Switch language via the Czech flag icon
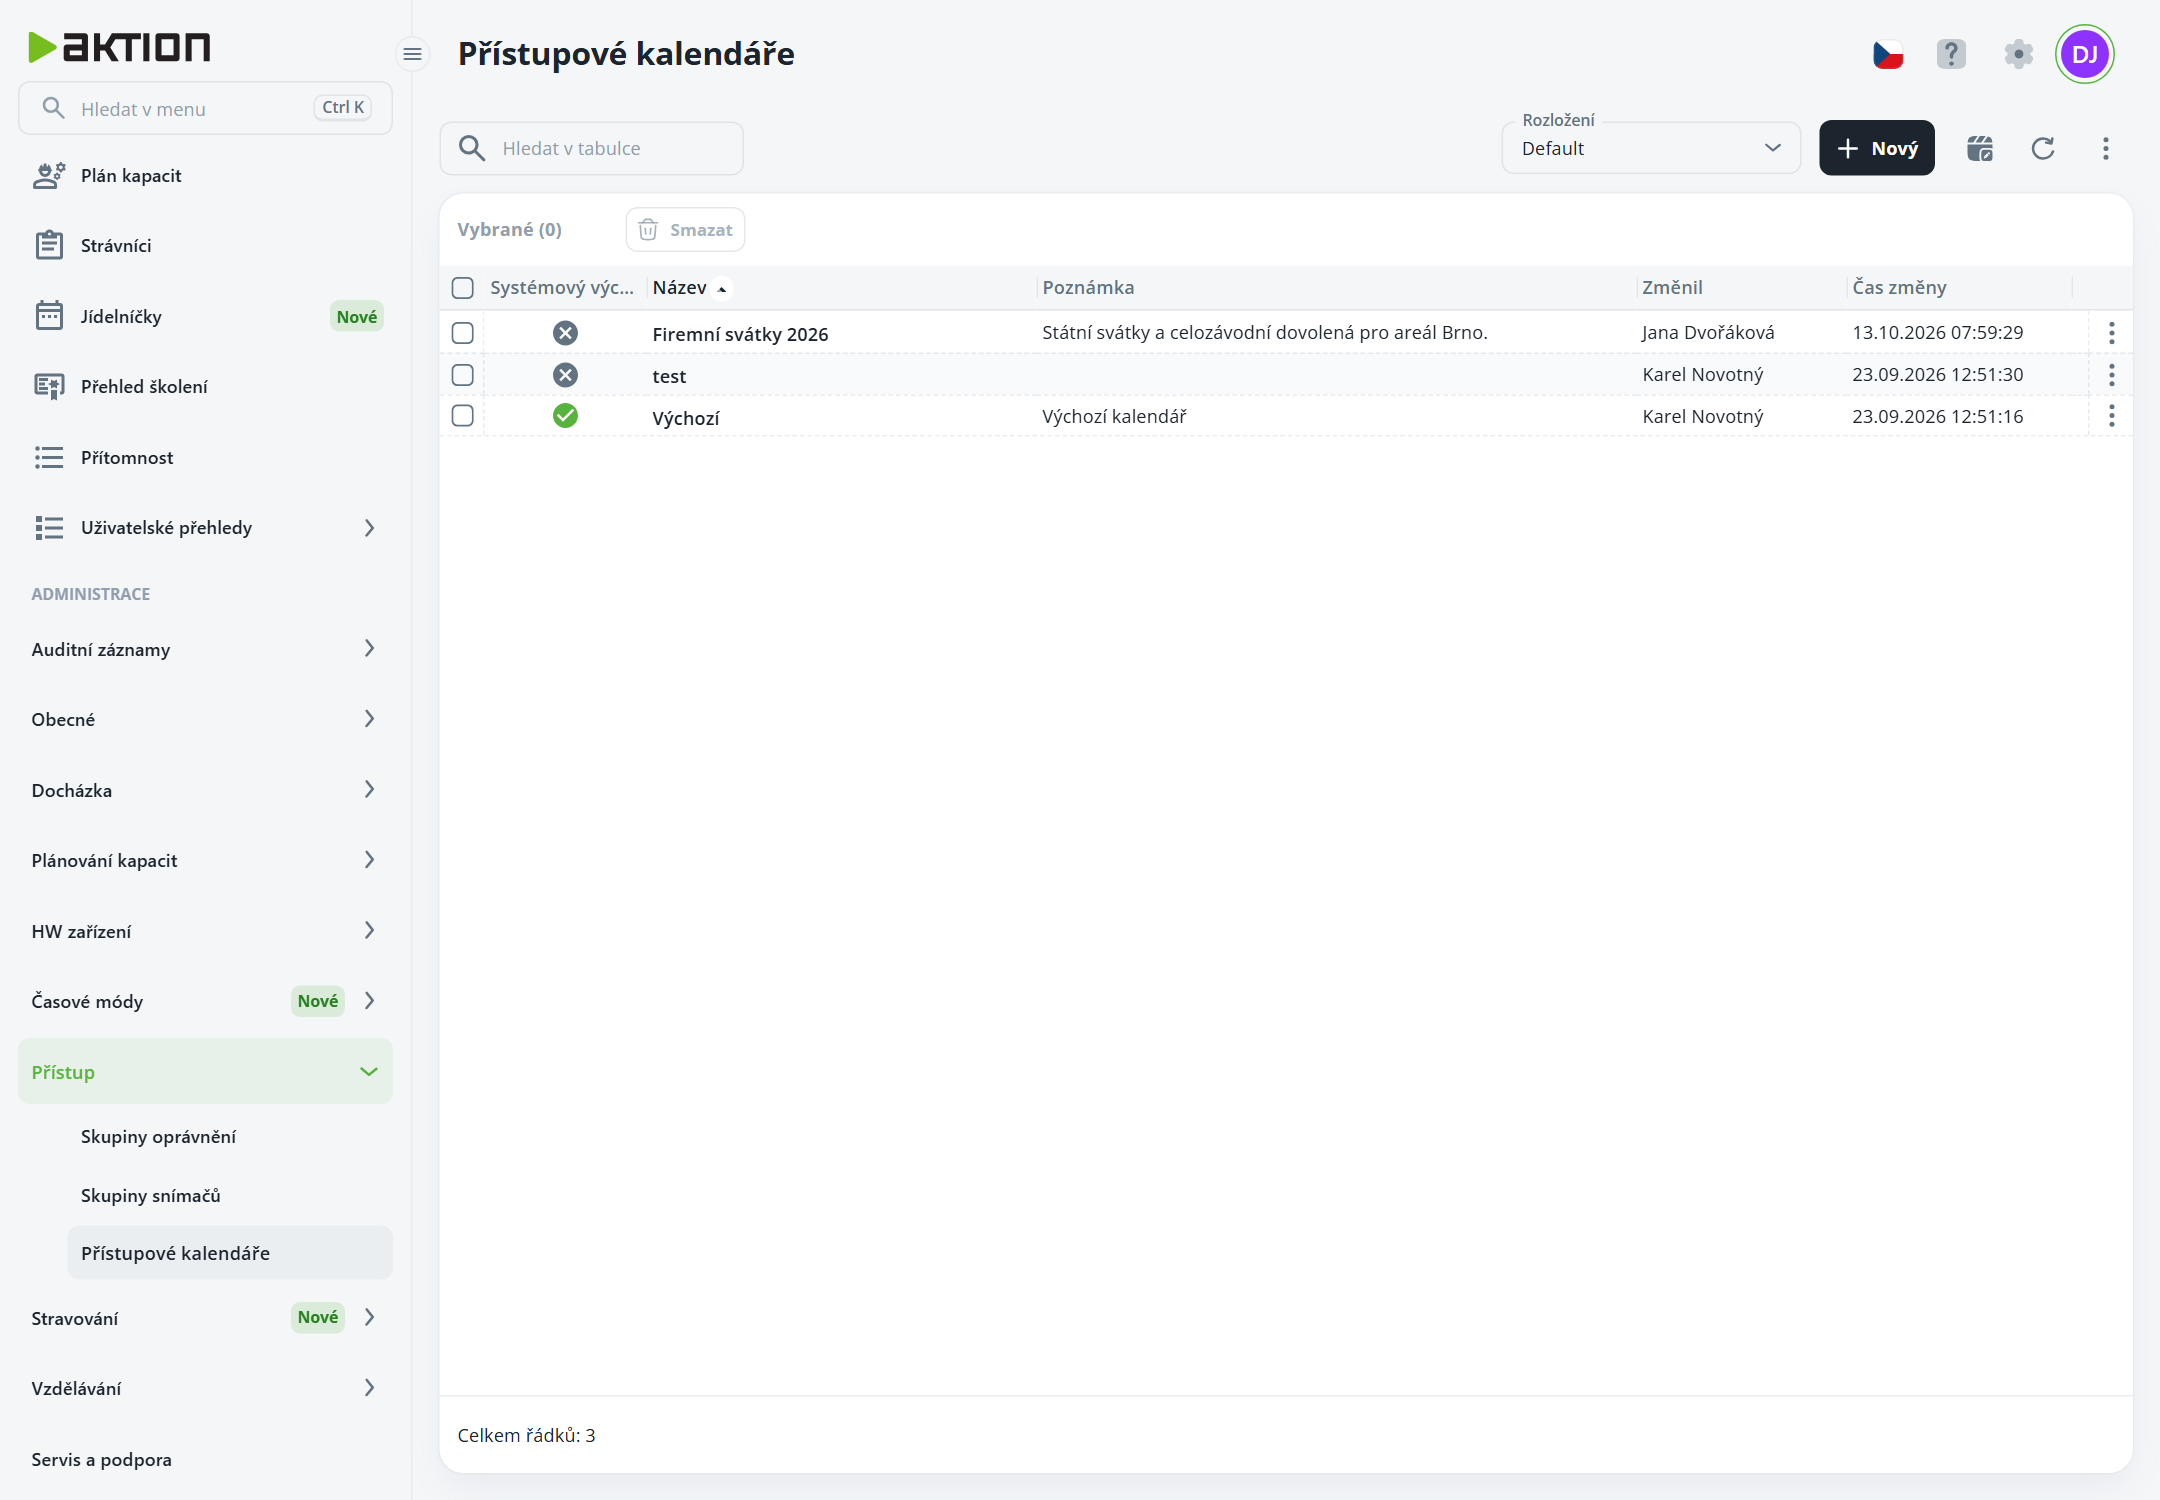This screenshot has width=2160, height=1500. click(x=1888, y=54)
